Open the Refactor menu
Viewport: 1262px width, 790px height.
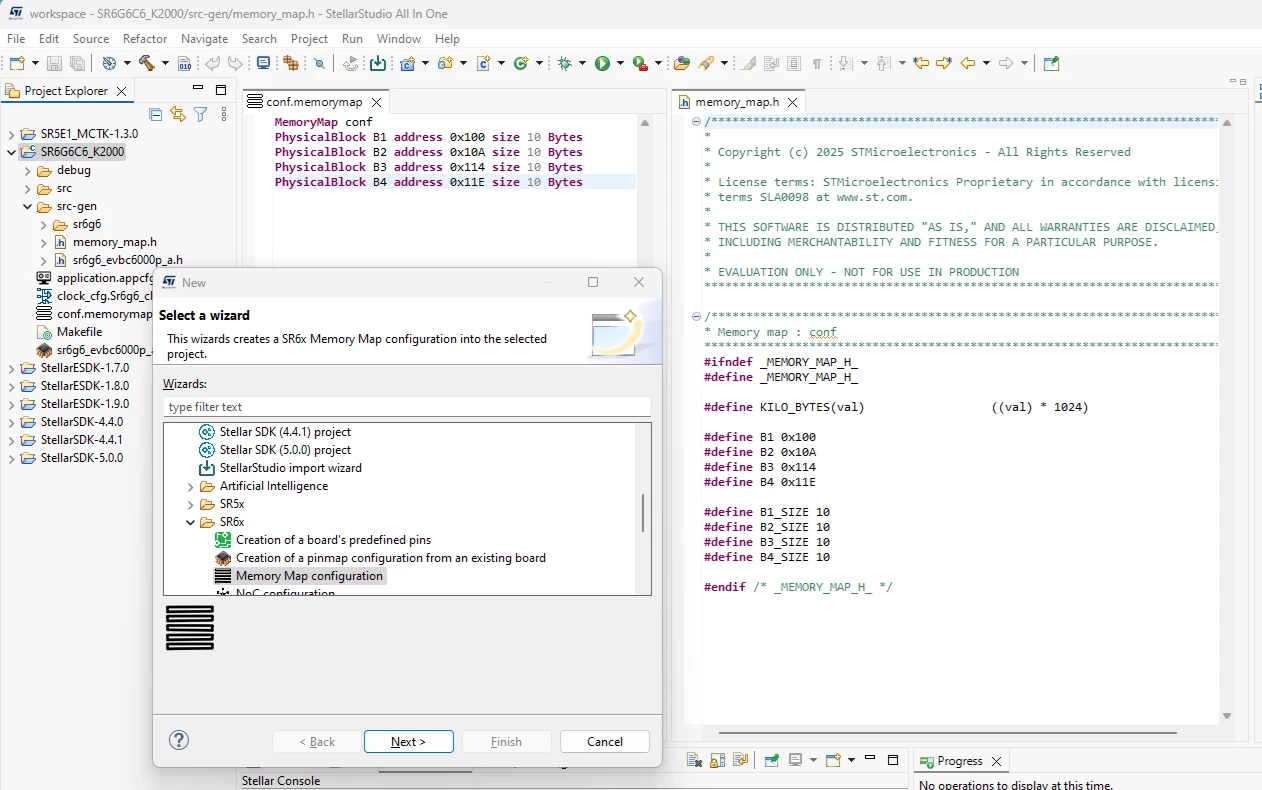click(145, 38)
